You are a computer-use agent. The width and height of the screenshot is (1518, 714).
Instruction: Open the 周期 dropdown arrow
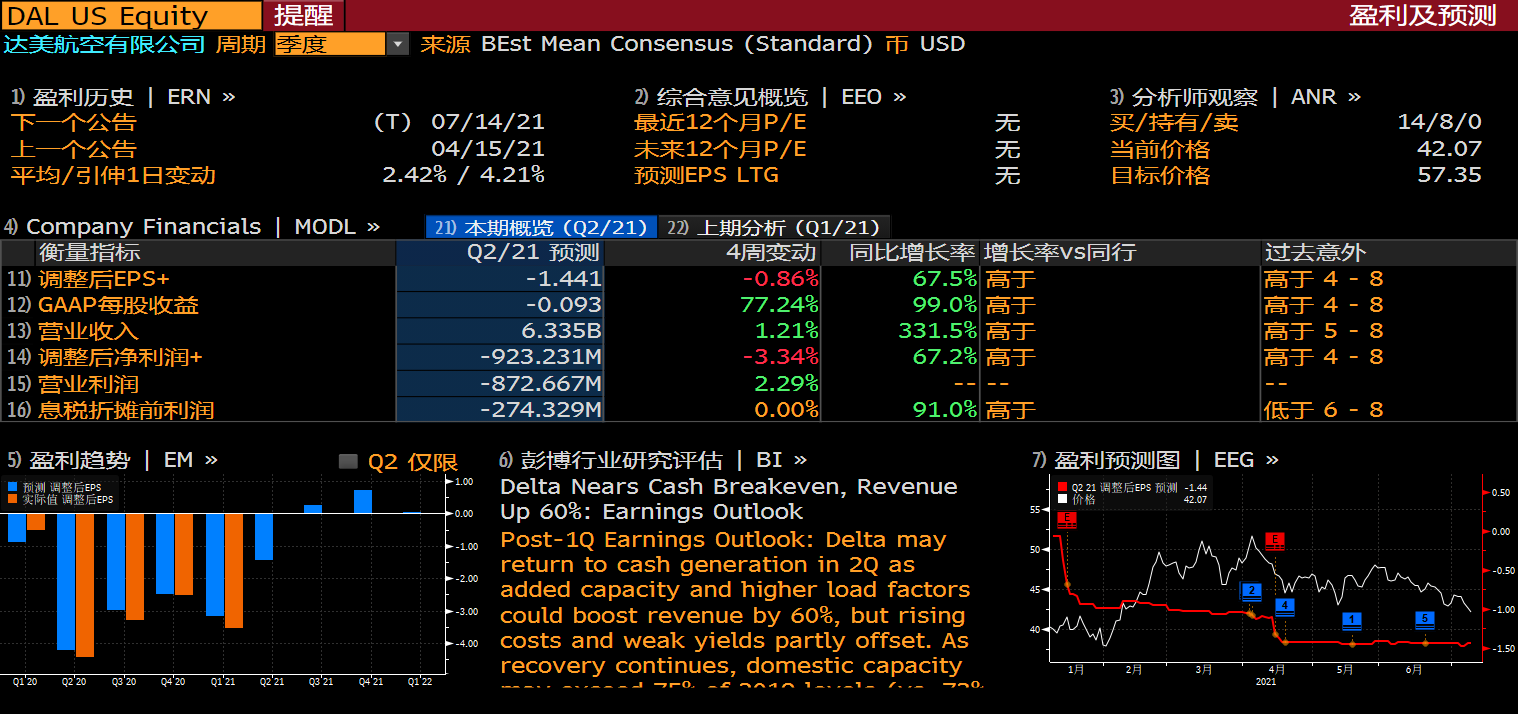coord(398,44)
